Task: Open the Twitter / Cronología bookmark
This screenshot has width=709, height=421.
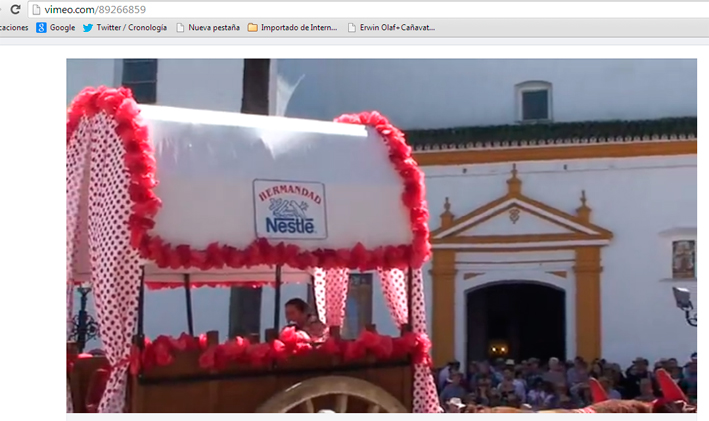Action: coord(130,27)
